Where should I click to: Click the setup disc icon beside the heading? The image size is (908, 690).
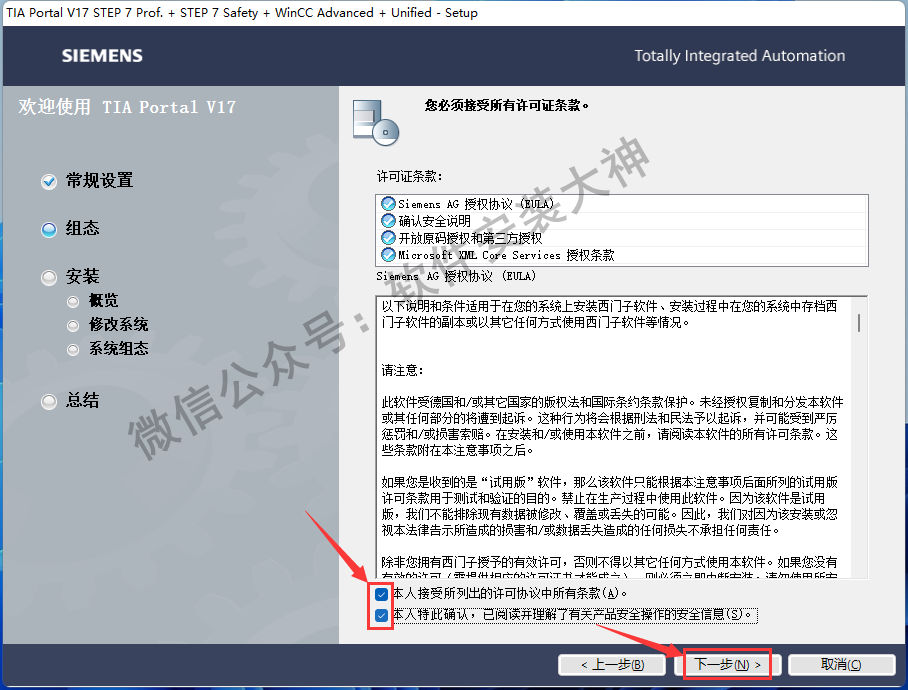click(376, 122)
